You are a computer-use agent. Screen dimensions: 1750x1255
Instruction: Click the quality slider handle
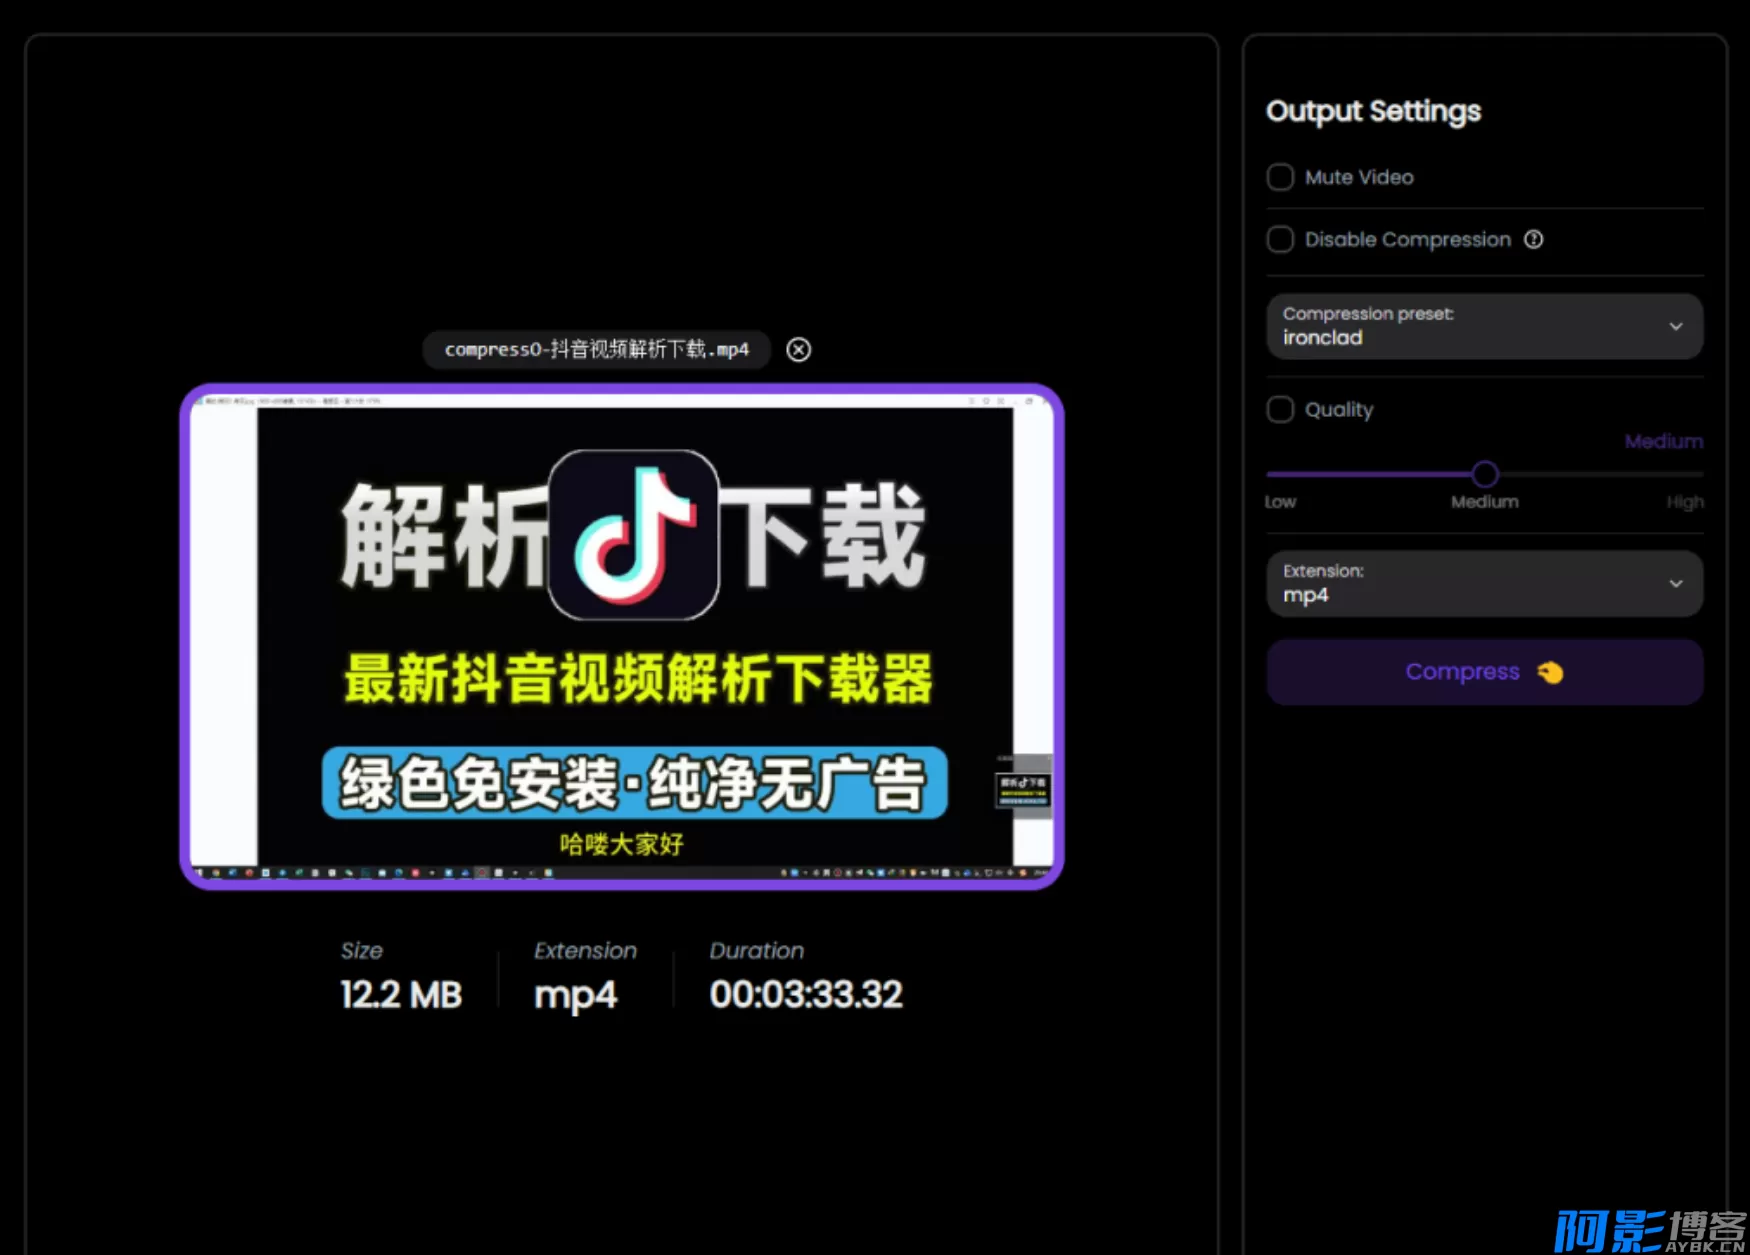[1485, 474]
